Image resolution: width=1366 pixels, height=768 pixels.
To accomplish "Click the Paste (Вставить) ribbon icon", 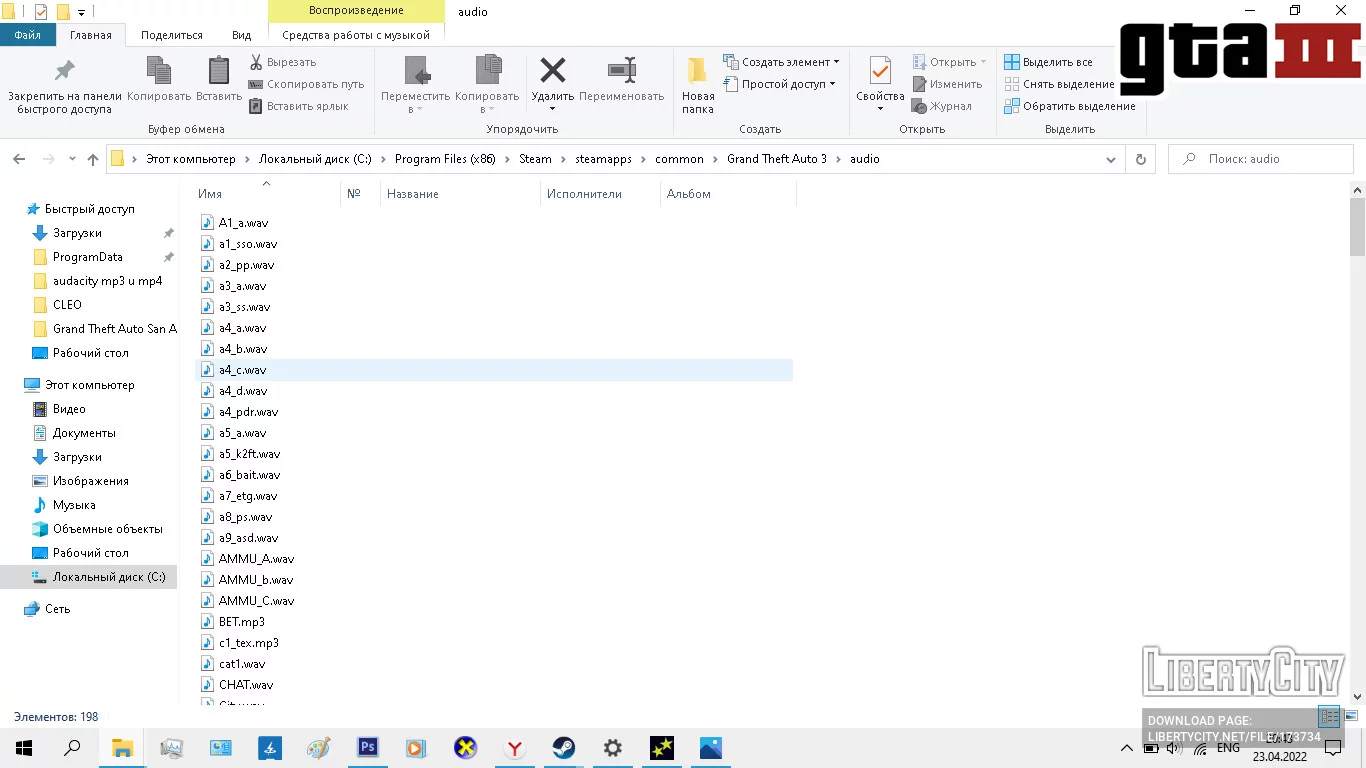I will click(218, 73).
